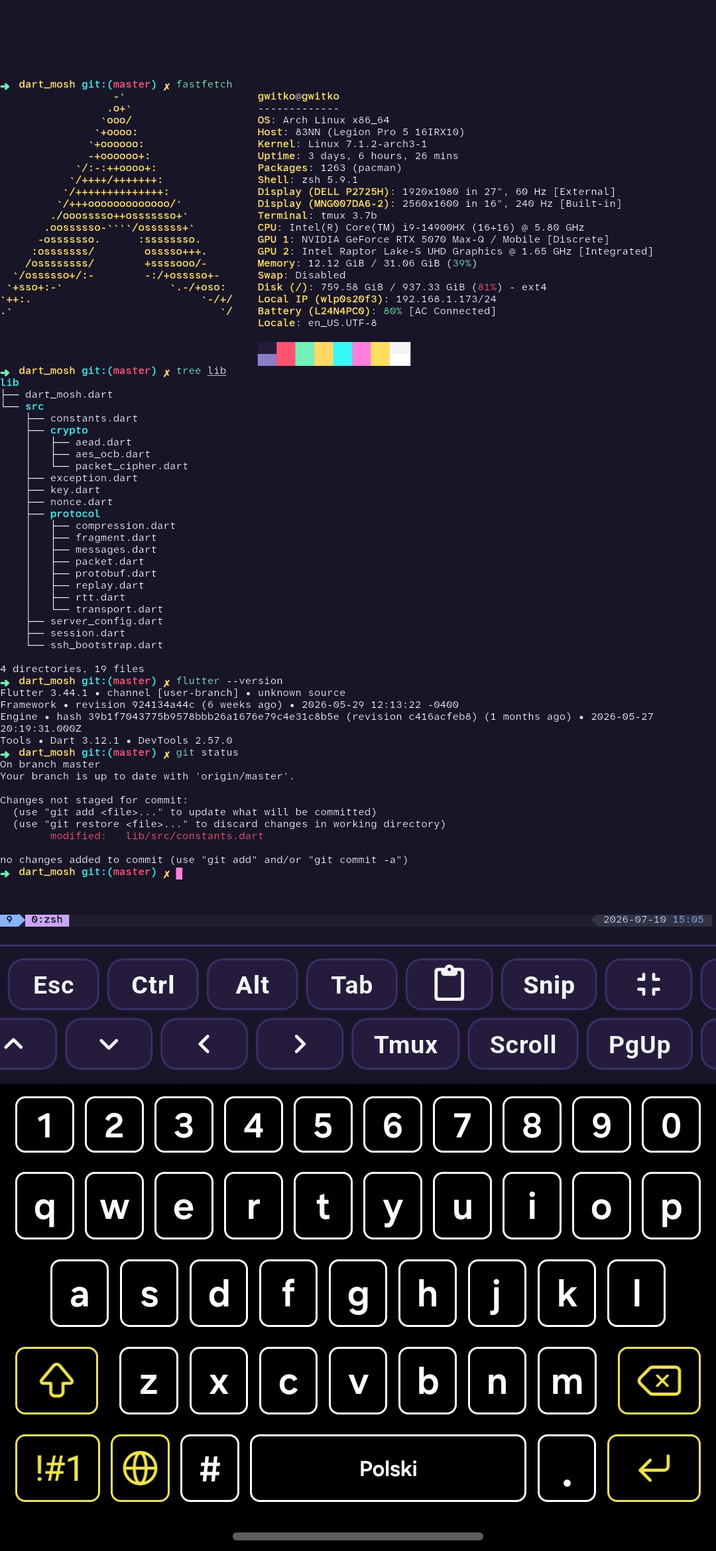The width and height of the screenshot is (716, 1551).
Task: Toggle the Alt modifier key
Action: (x=252, y=984)
